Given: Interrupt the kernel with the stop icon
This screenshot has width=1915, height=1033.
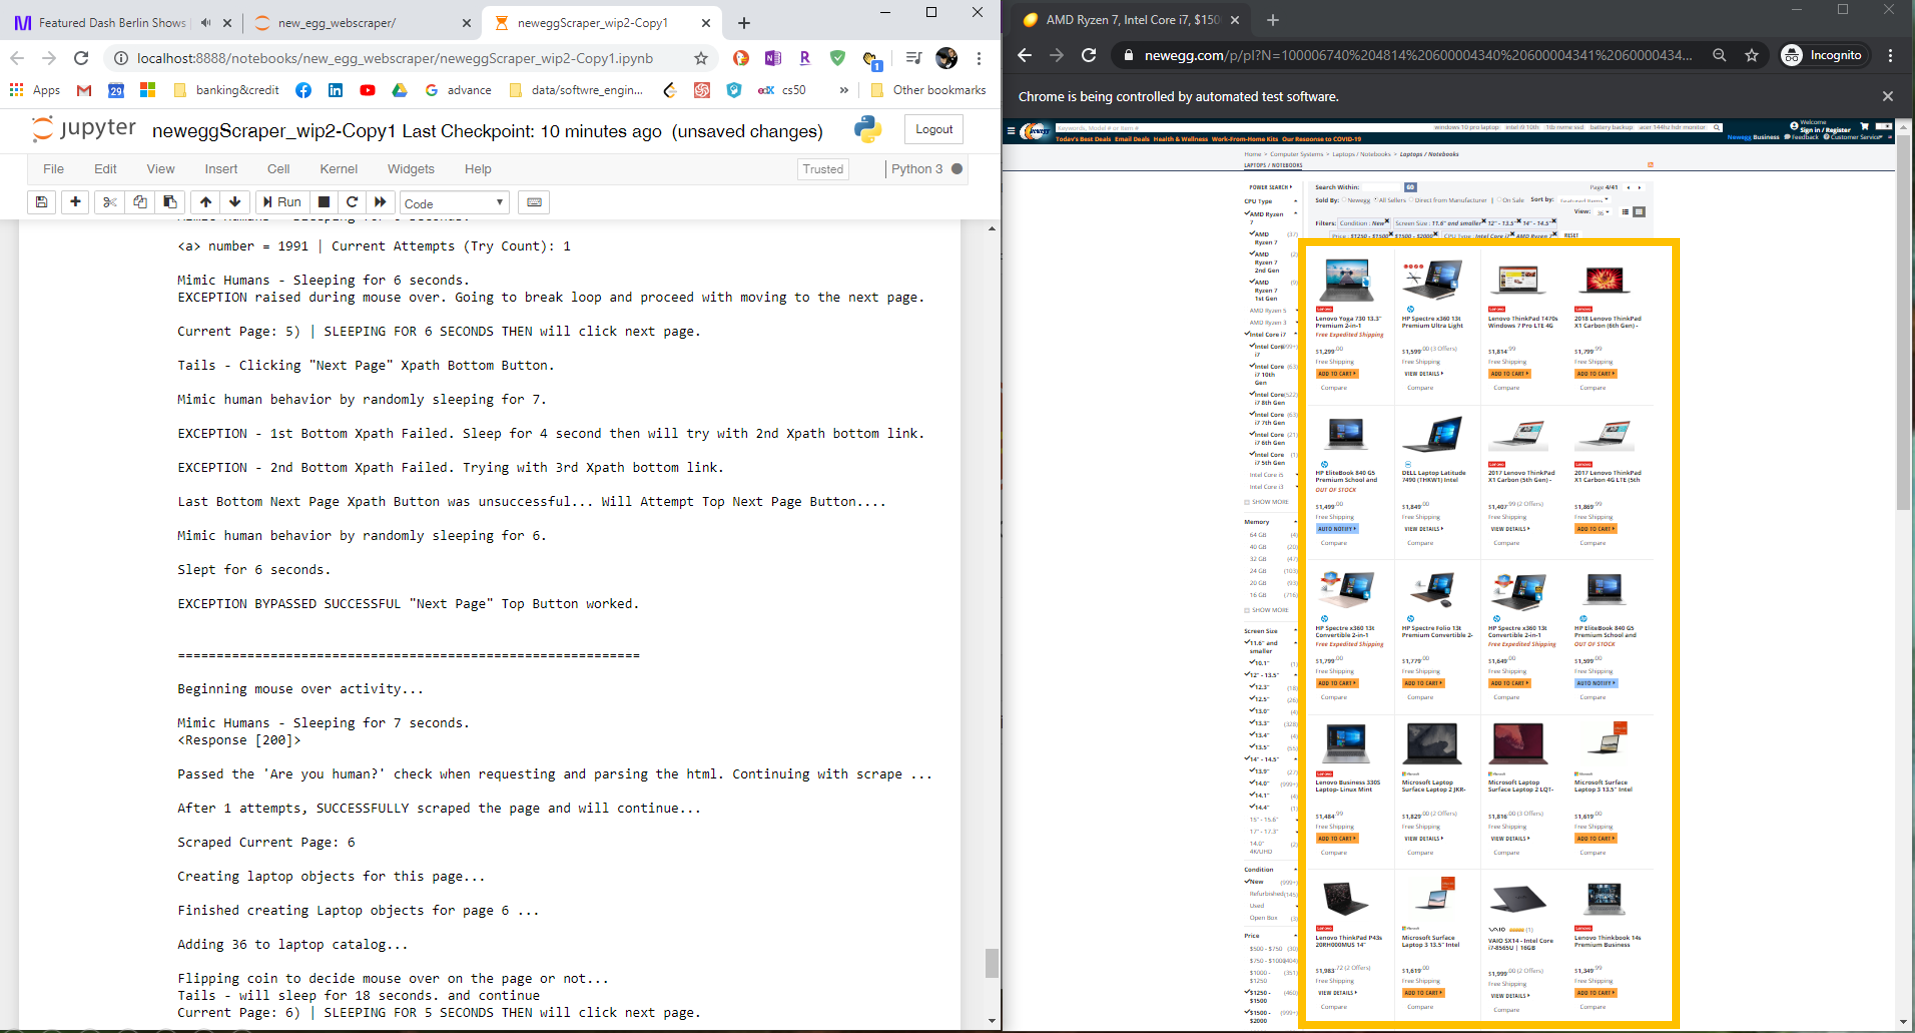Looking at the screenshot, I should pyautogui.click(x=323, y=202).
